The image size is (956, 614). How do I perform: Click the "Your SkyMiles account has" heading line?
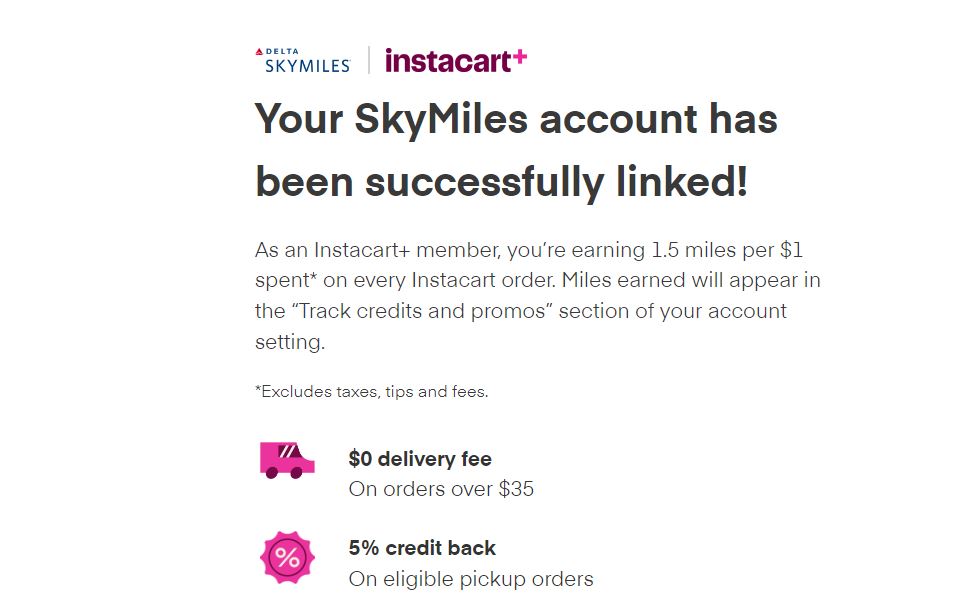(x=516, y=120)
